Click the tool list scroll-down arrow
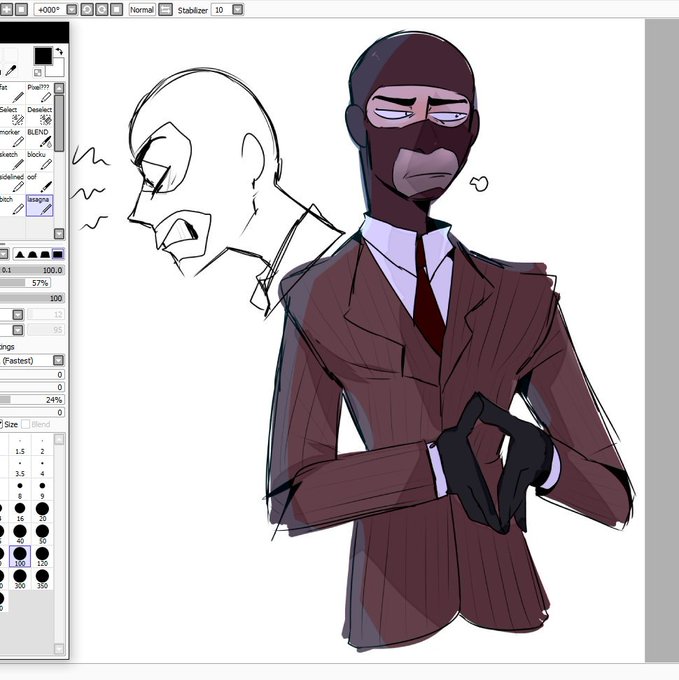The height and width of the screenshot is (680, 679). (59, 234)
